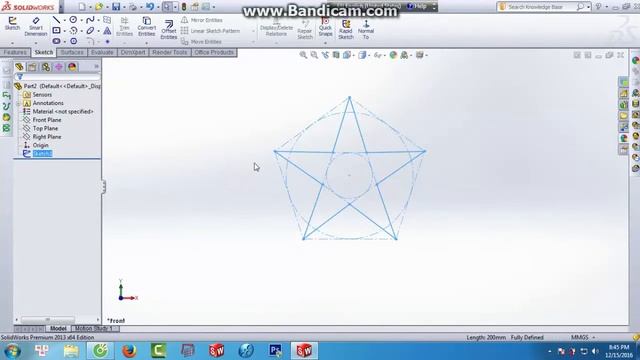Select the Spline sketch tool
The height and width of the screenshot is (360, 640).
[x=90, y=20]
